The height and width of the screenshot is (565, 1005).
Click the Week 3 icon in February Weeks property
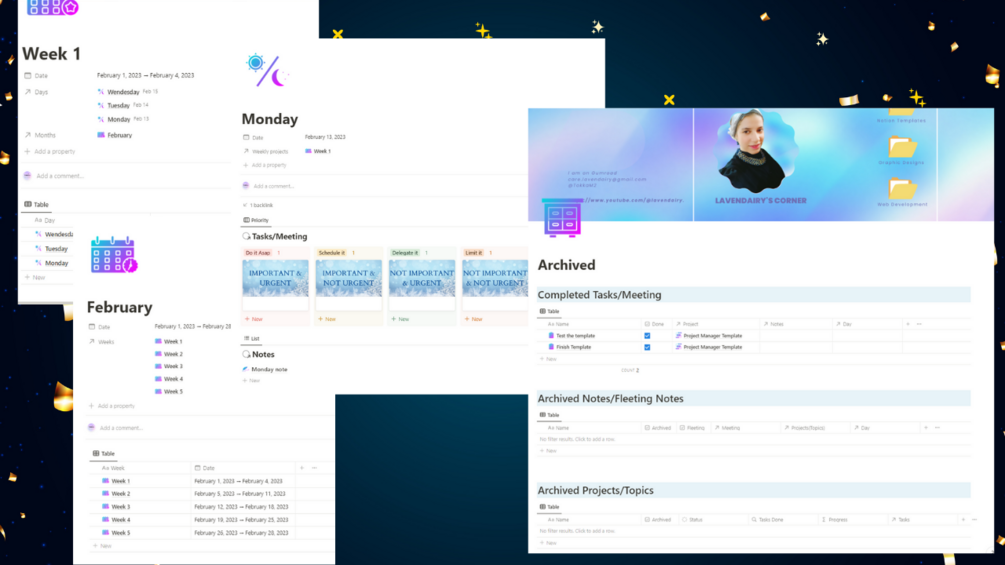tap(158, 366)
